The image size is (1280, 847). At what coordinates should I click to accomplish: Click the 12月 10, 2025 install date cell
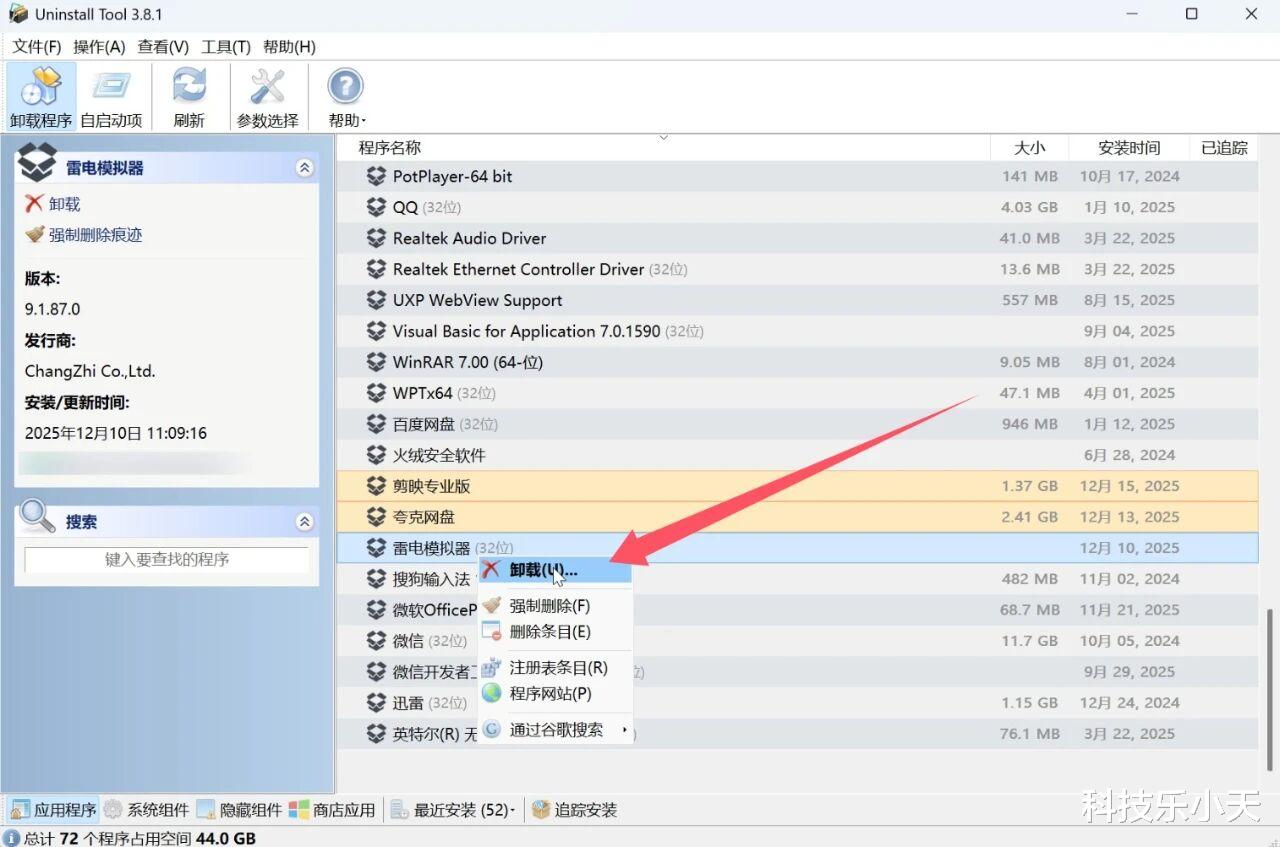tap(1129, 548)
